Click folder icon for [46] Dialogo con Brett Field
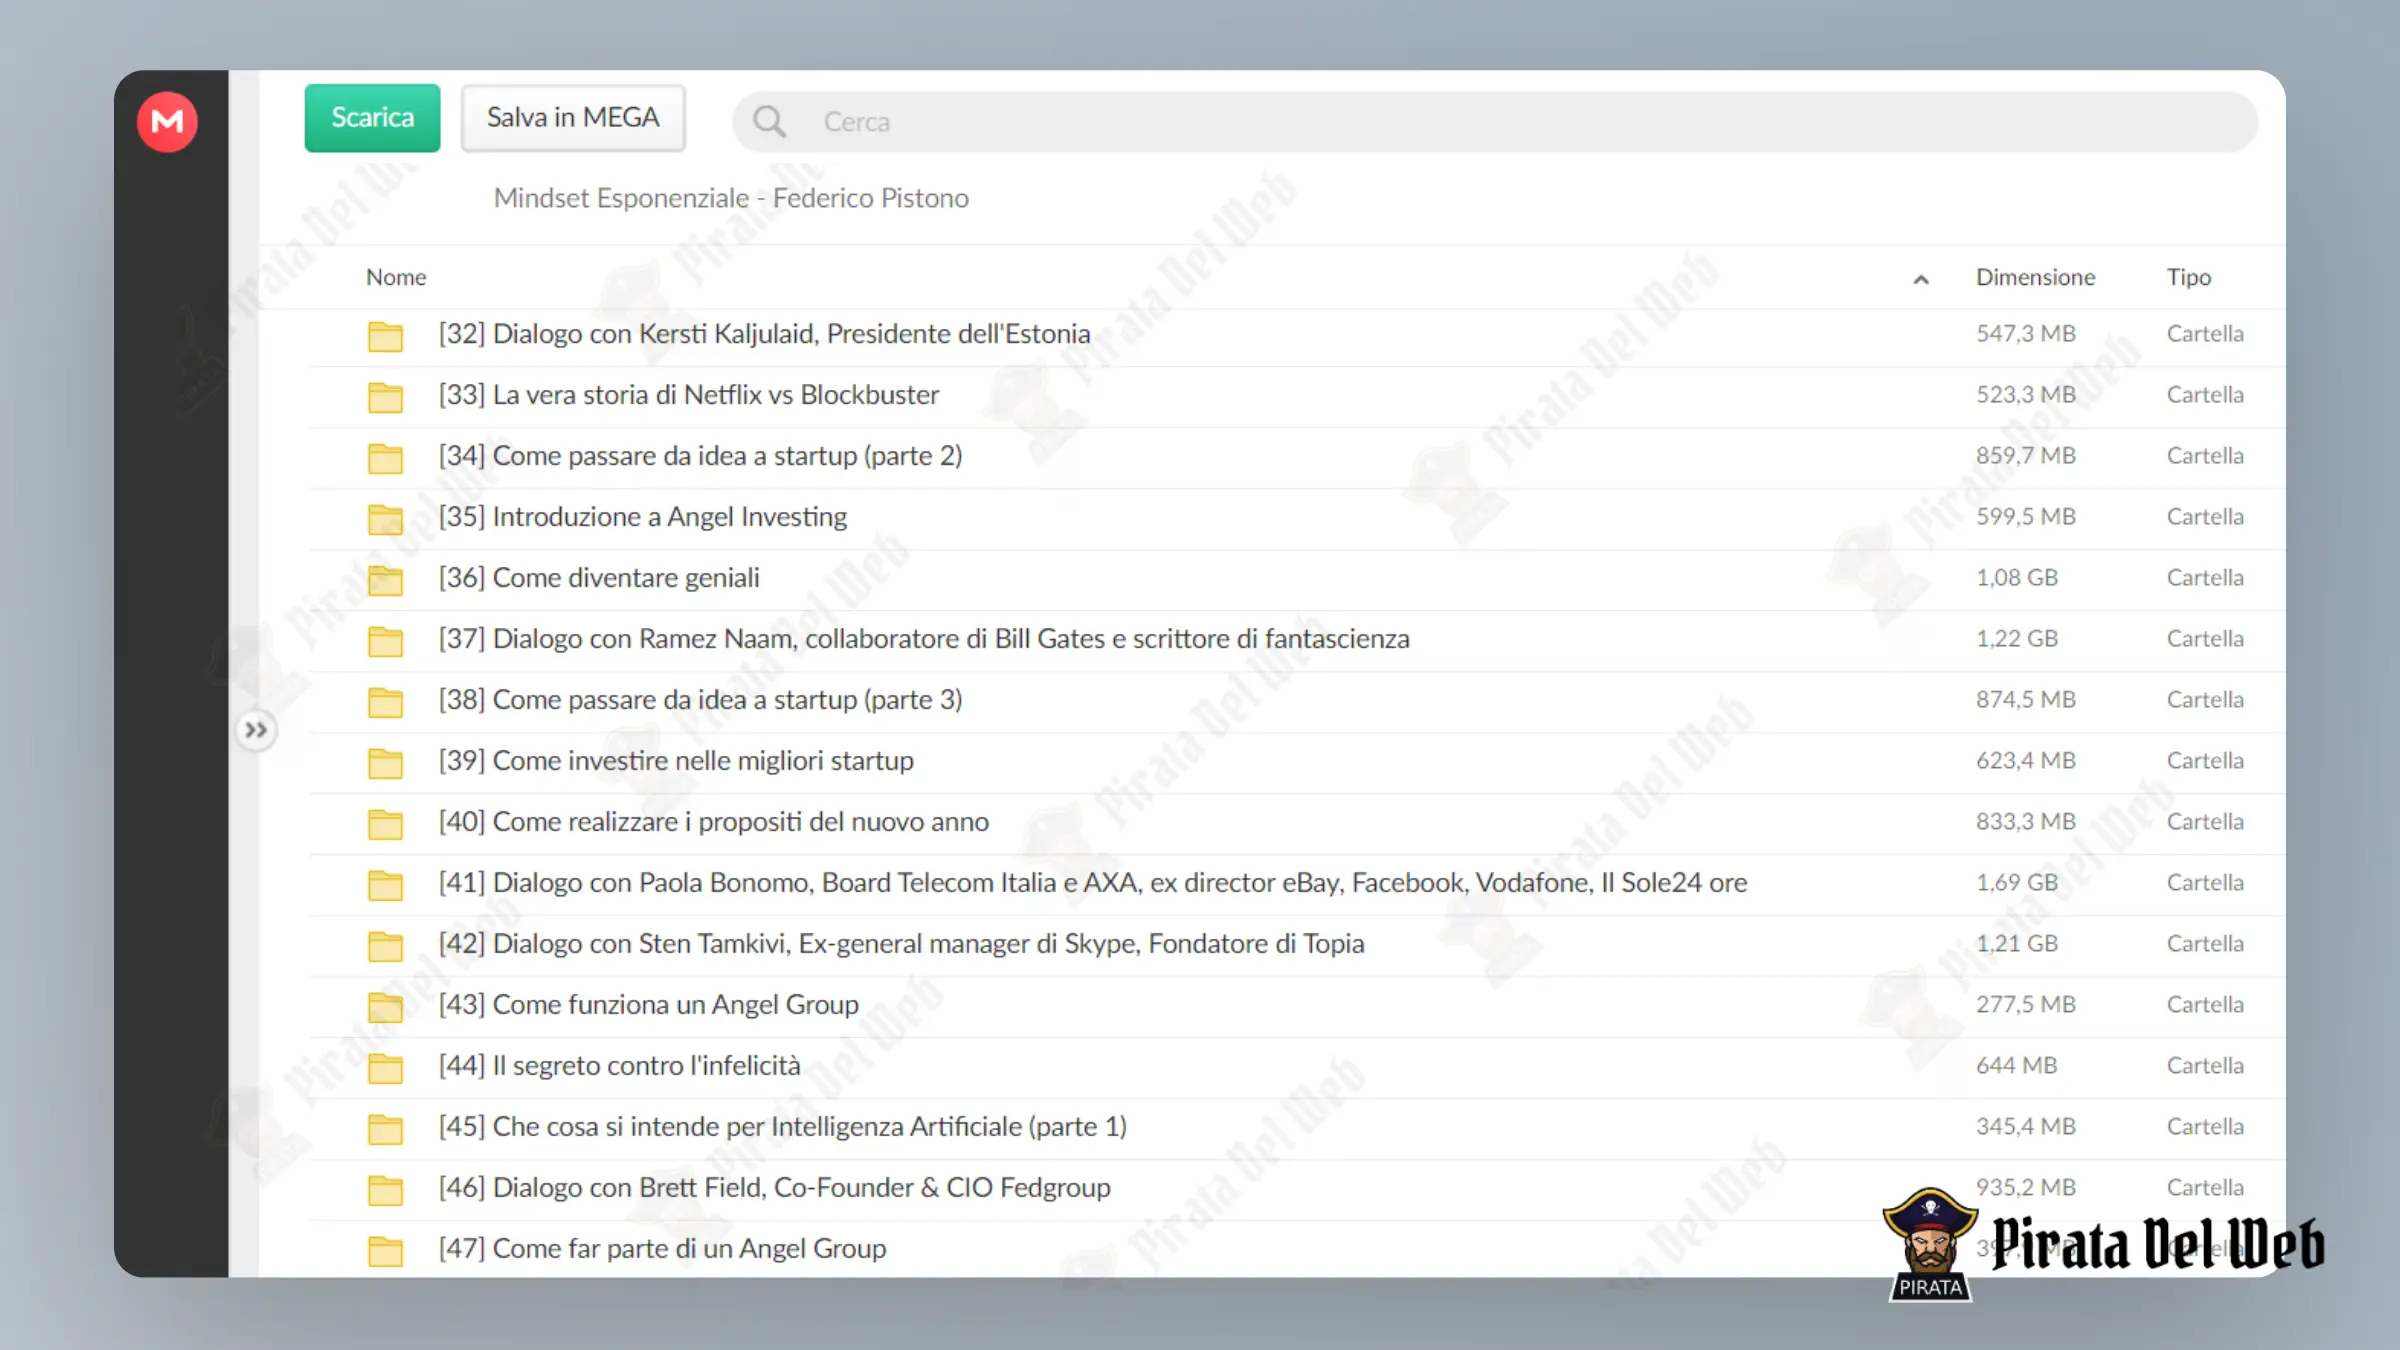 [x=385, y=1190]
